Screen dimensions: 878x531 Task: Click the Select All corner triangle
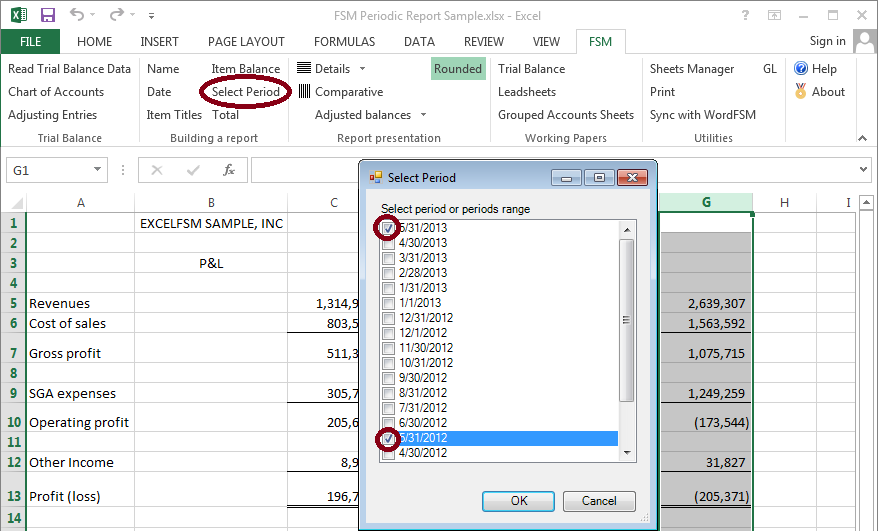click(x=17, y=203)
